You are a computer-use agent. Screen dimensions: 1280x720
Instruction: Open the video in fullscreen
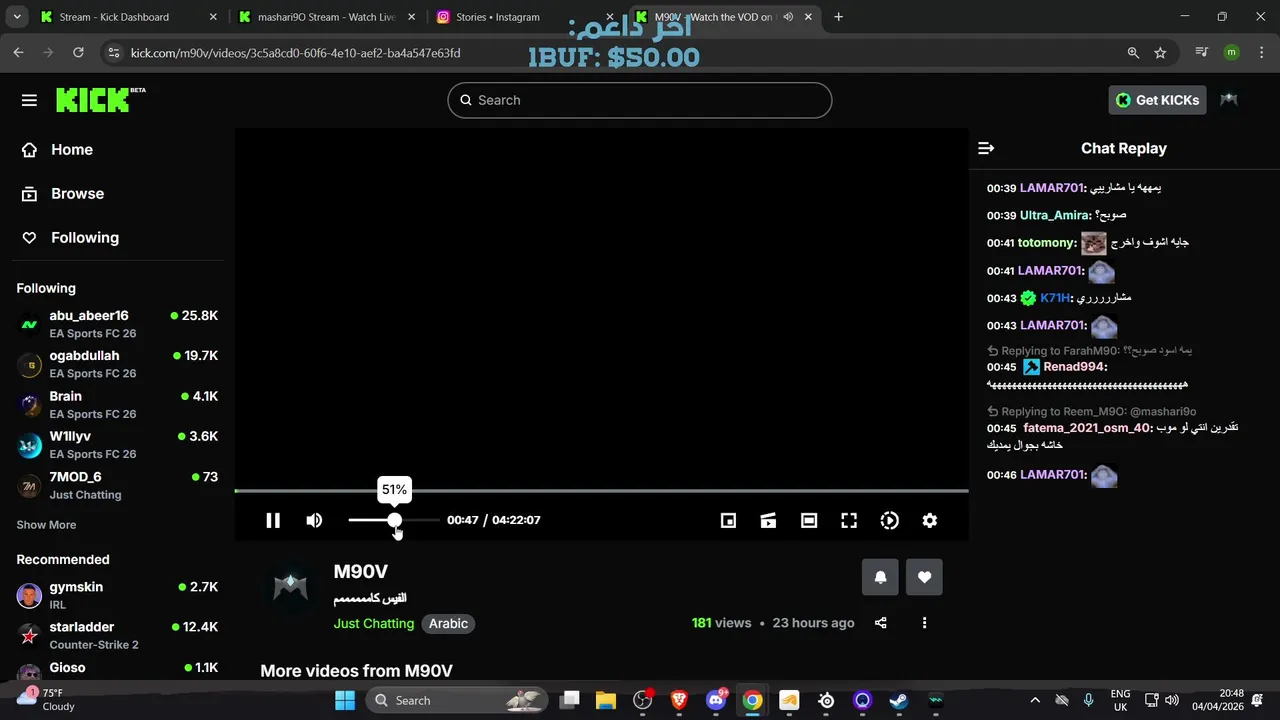tap(849, 520)
